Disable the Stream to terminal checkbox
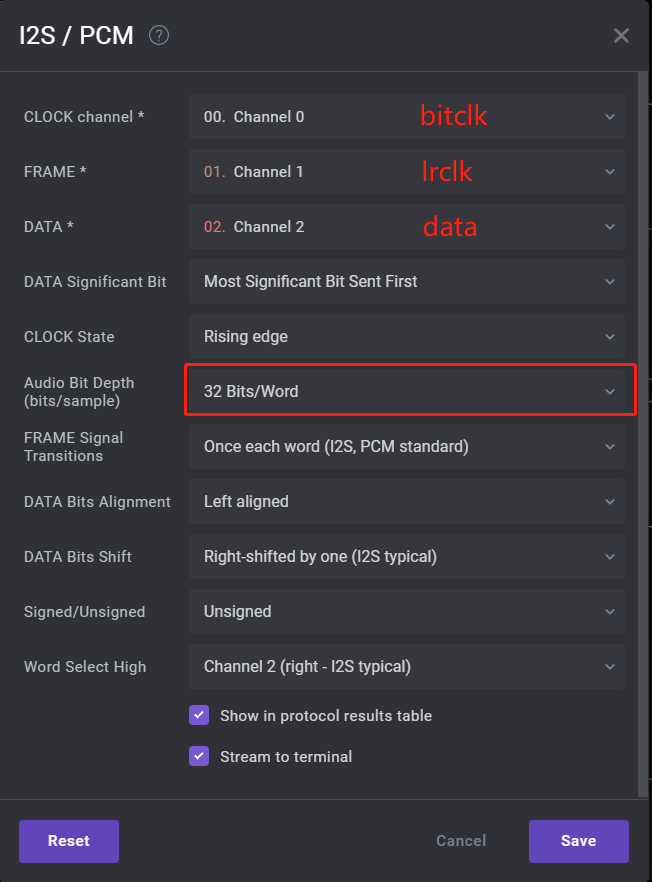652x882 pixels. pyautogui.click(x=199, y=756)
